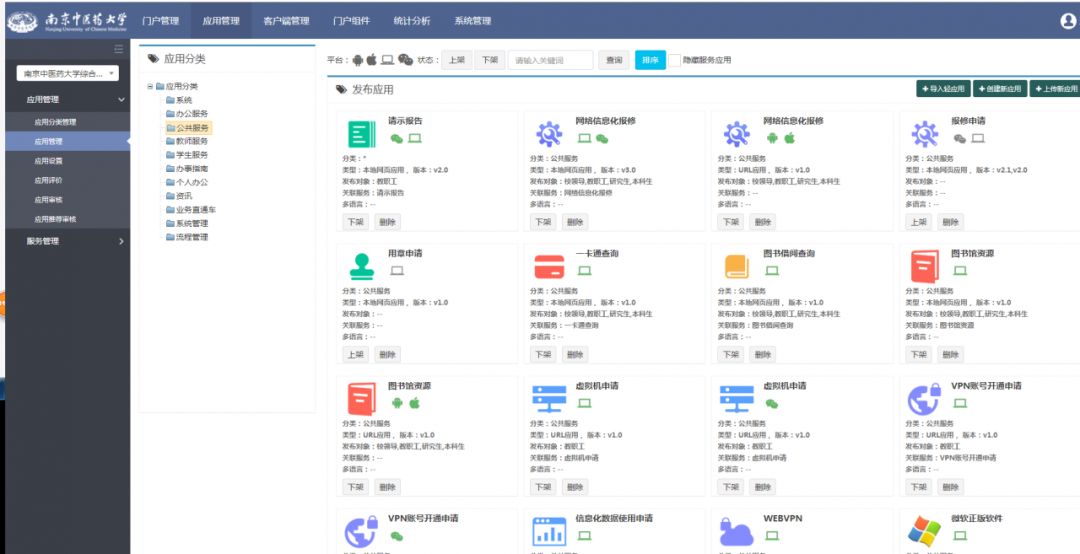Click the 用章申请 green stamp icon

pyautogui.click(x=361, y=267)
